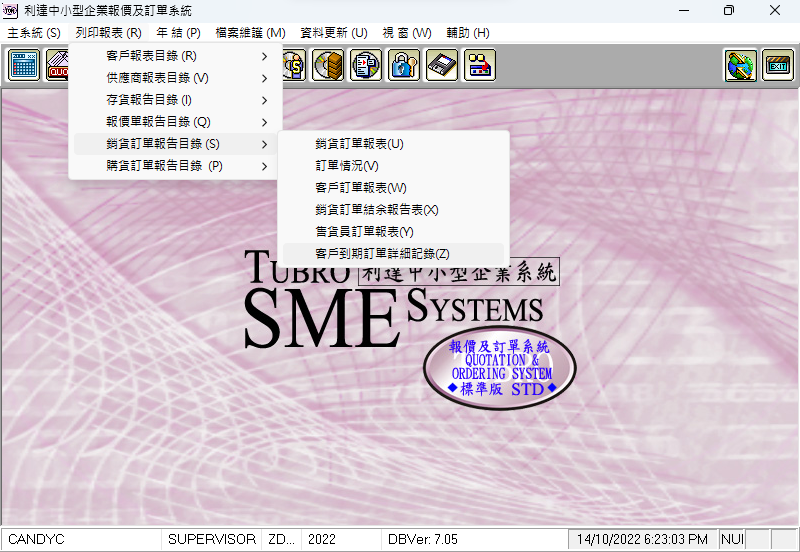Click arrow beside 報價單報告目錄 (Q)
Image resolution: width=800 pixels, height=552 pixels.
[264, 122]
